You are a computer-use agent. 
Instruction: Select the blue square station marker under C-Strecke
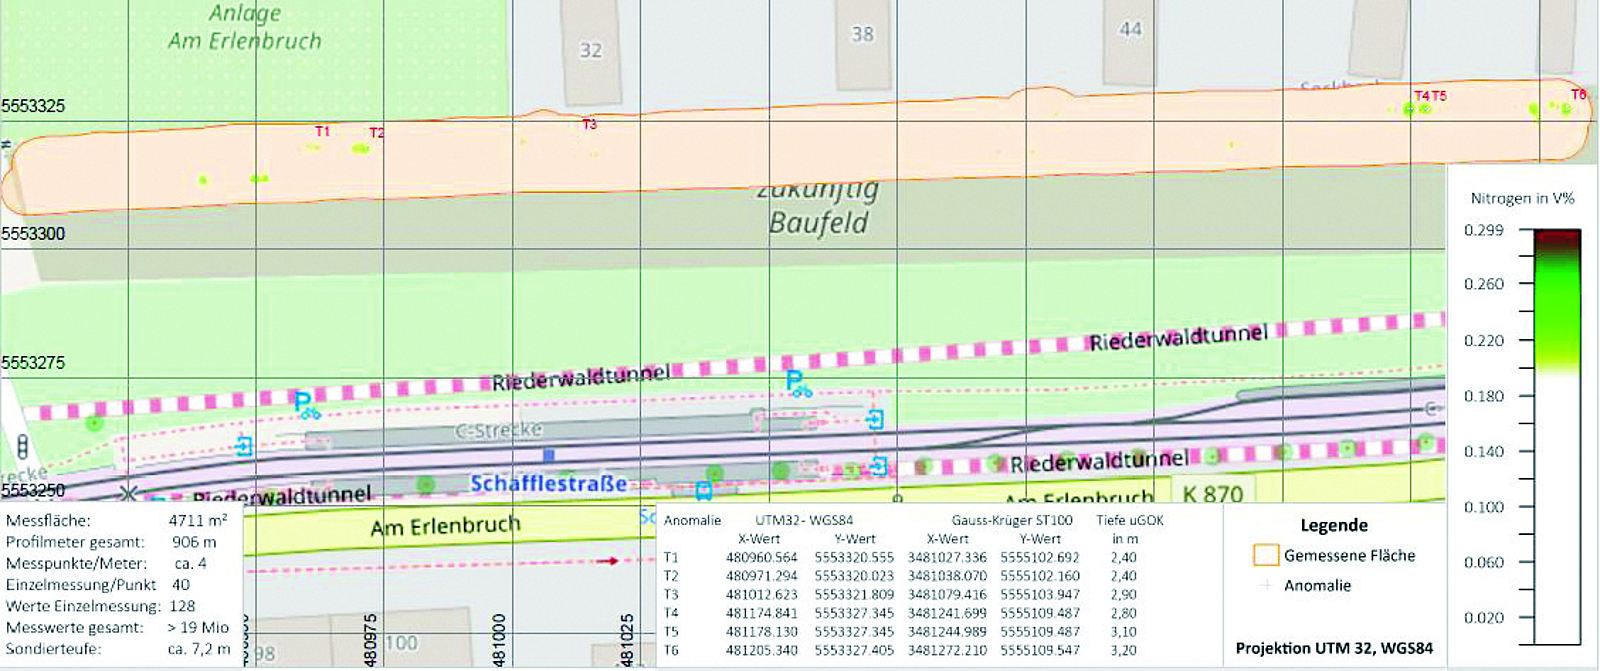click(x=548, y=455)
